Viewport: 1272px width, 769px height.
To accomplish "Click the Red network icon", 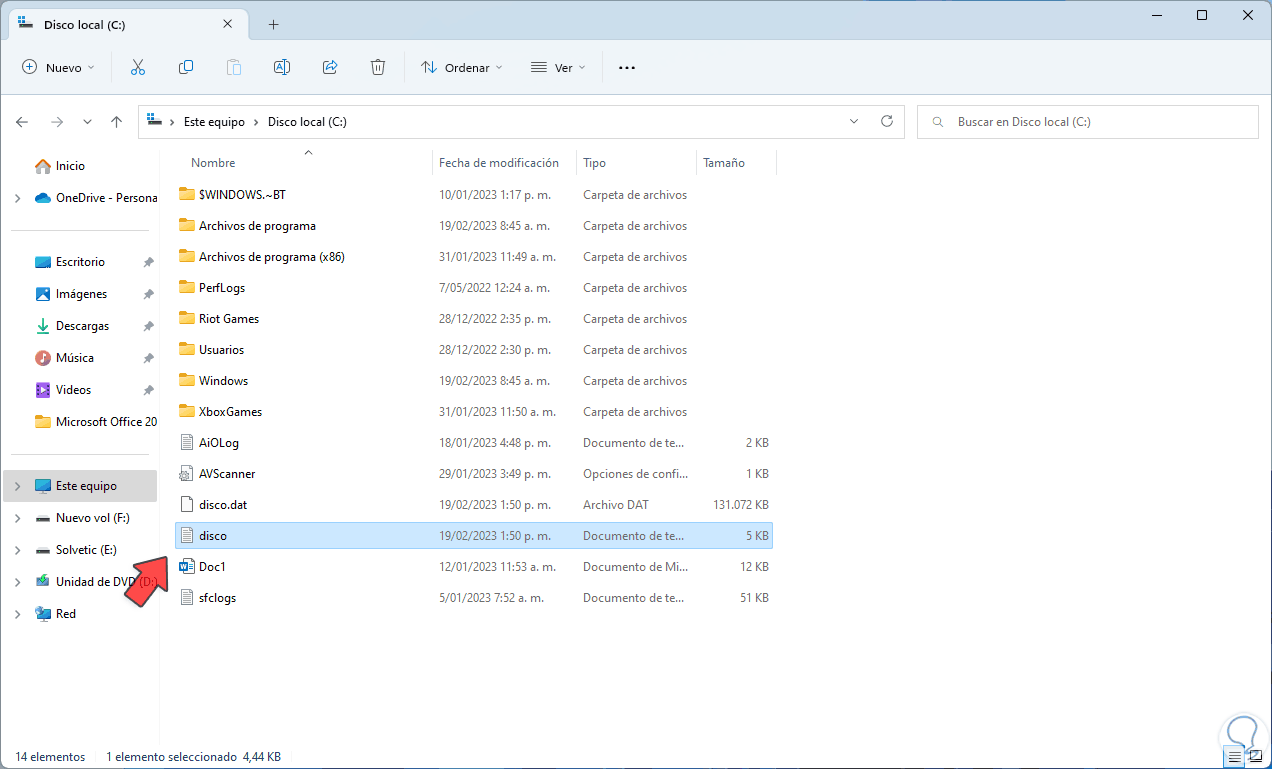I will (43, 614).
